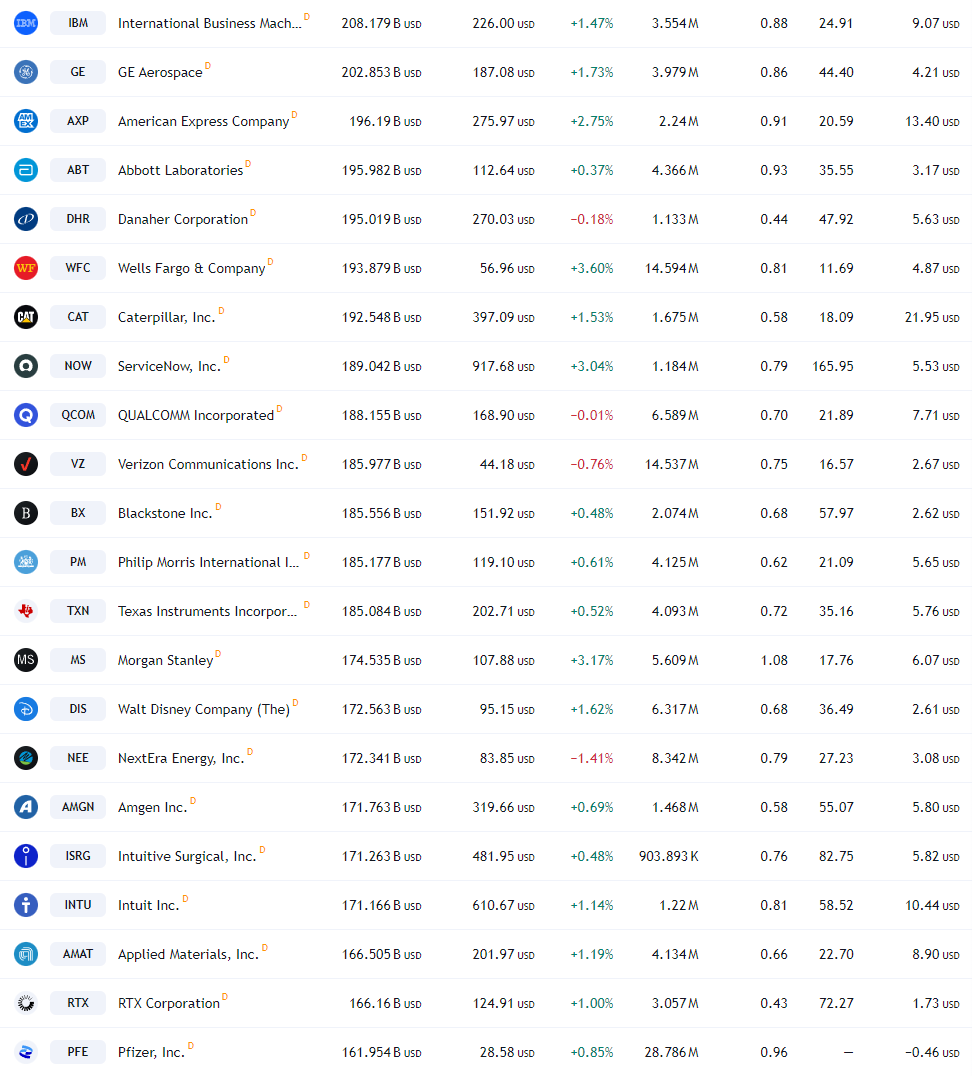Select the DHR ticker badge
The image size is (972, 1076).
pos(78,219)
